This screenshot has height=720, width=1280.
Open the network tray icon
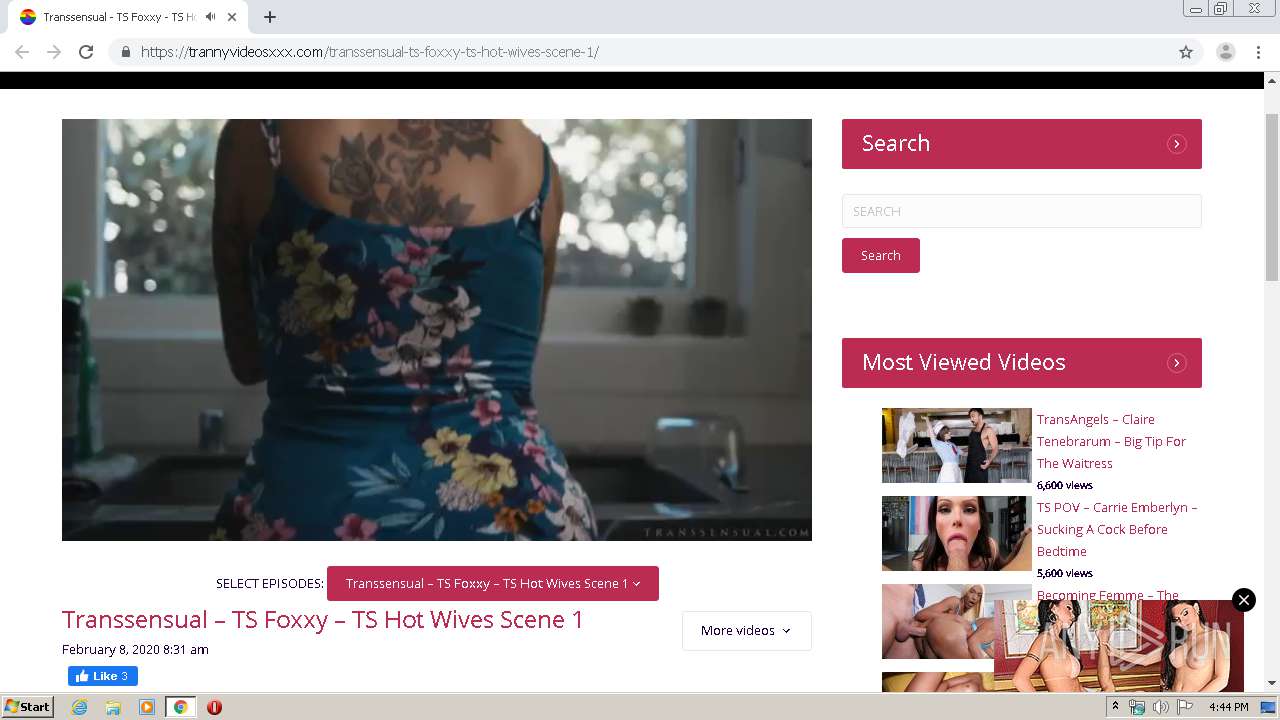click(1137, 707)
